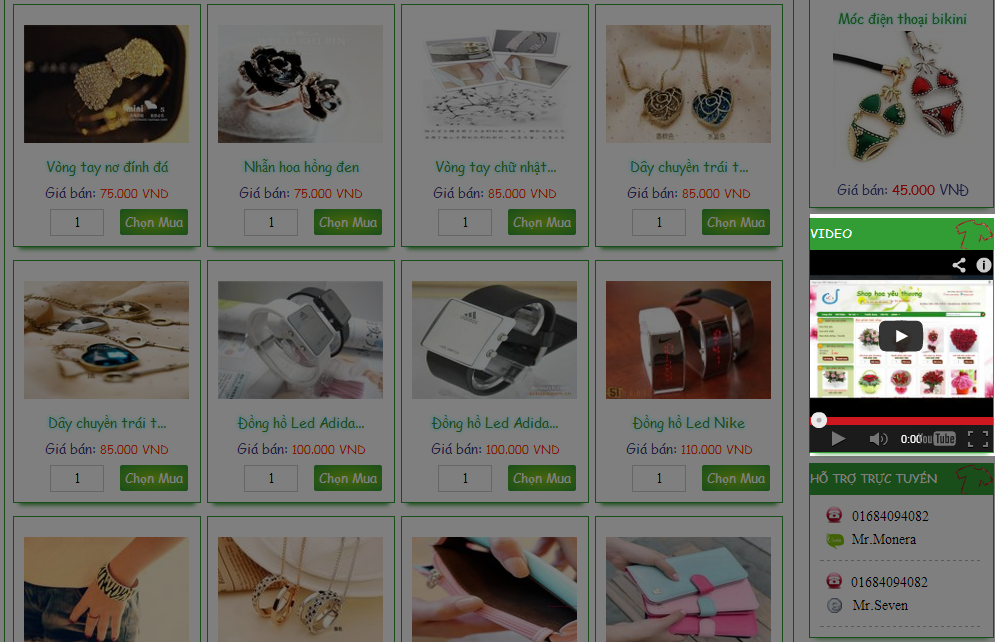Viewport: 995px width, 642px height.
Task: Click the video progress slider handle
Action: [x=819, y=420]
